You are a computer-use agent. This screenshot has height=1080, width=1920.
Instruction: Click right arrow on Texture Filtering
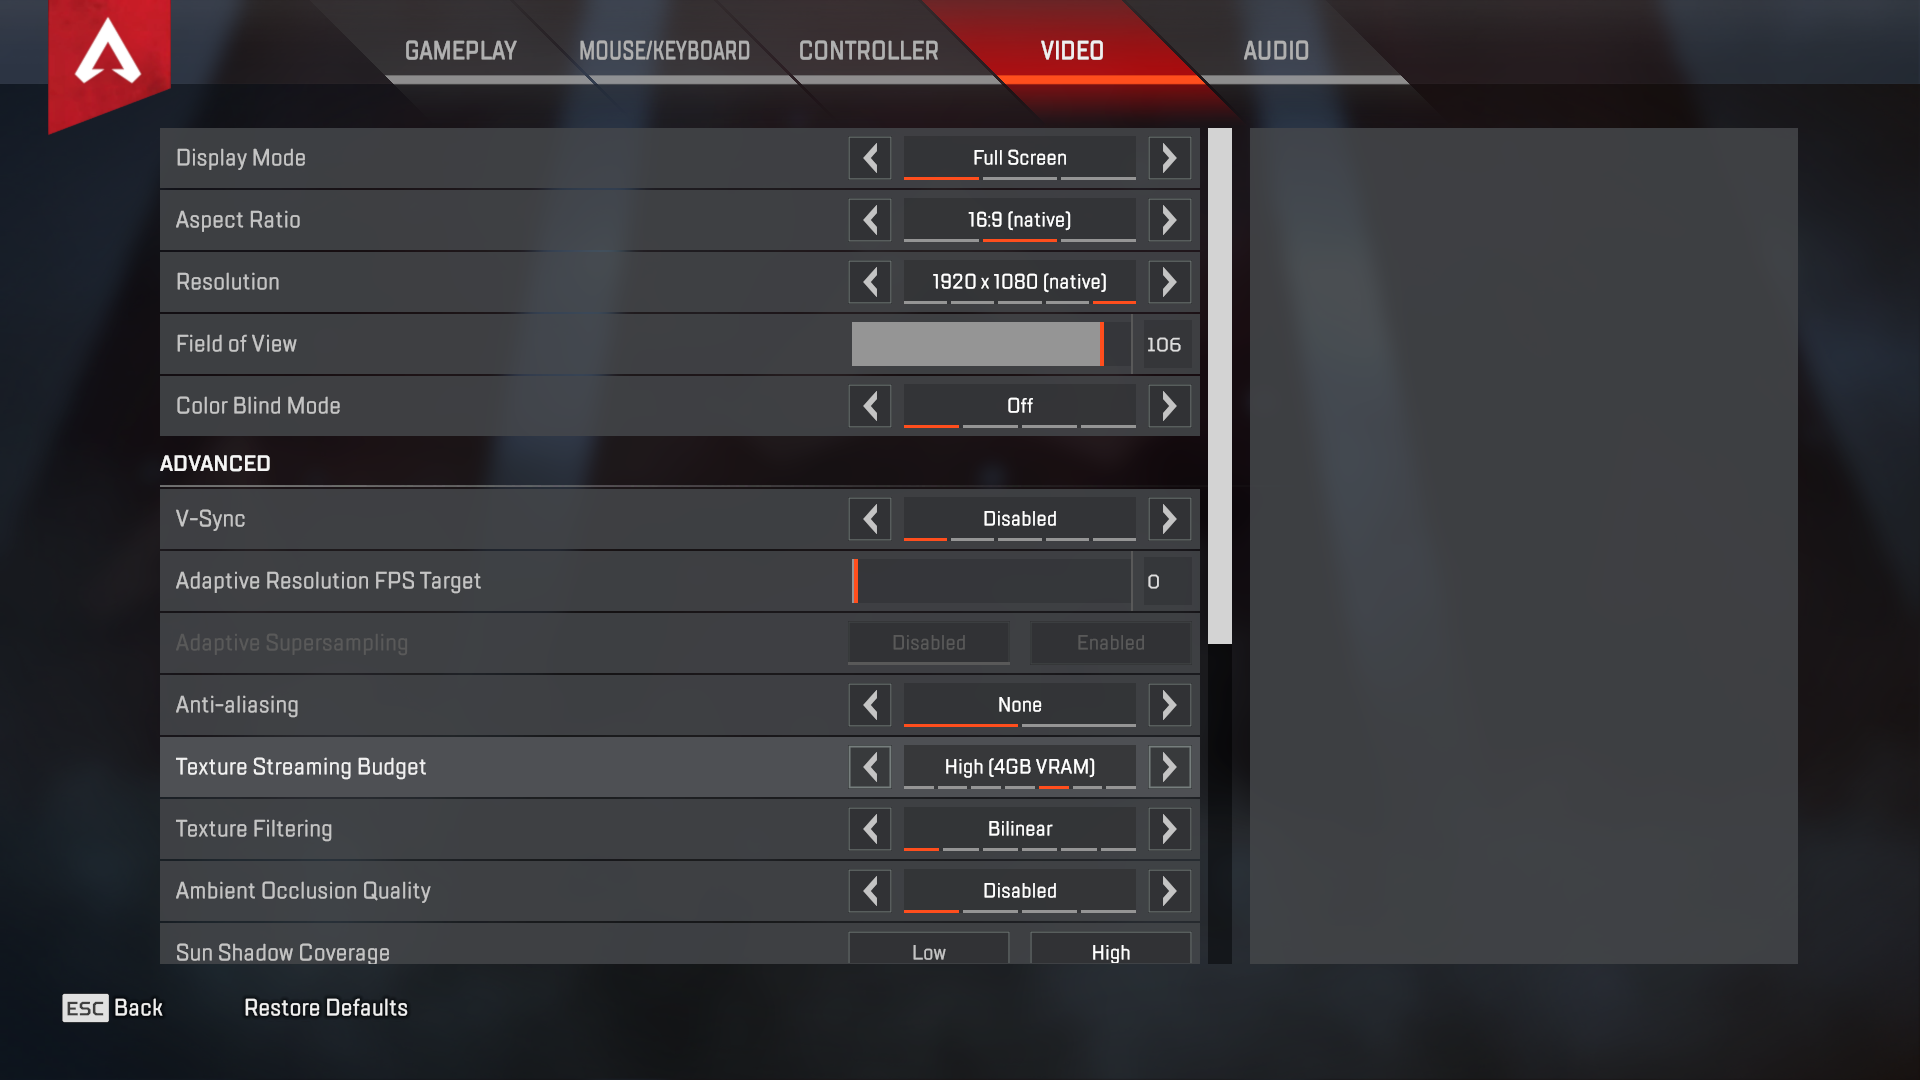[1168, 828]
